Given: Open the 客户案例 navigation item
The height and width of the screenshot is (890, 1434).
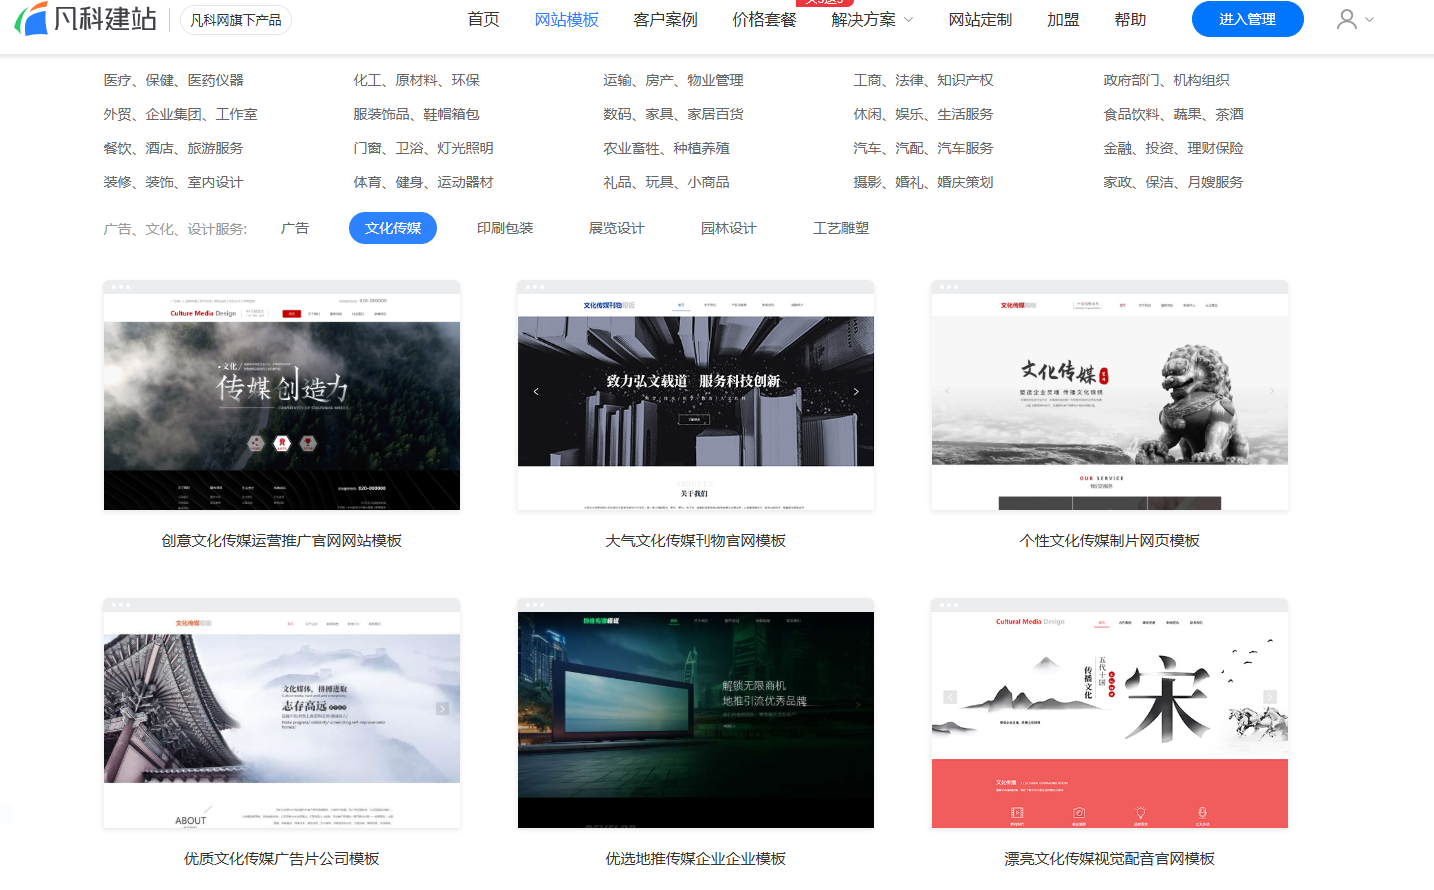Looking at the screenshot, I should 666,19.
